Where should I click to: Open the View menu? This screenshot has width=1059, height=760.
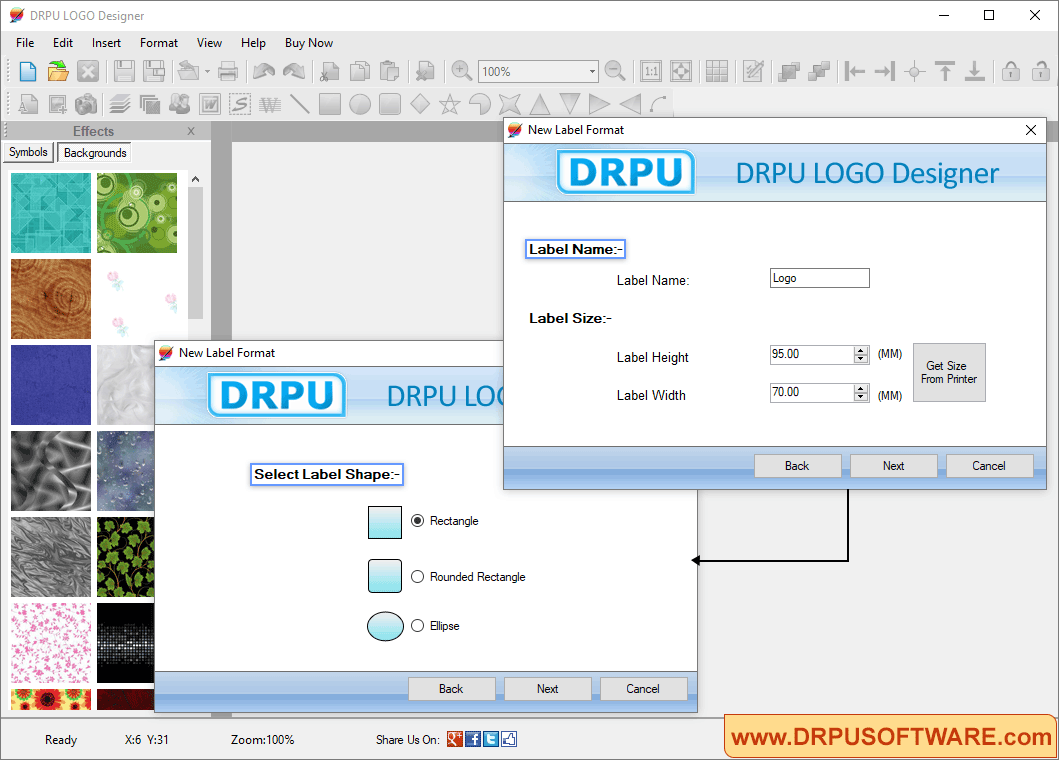(x=209, y=43)
